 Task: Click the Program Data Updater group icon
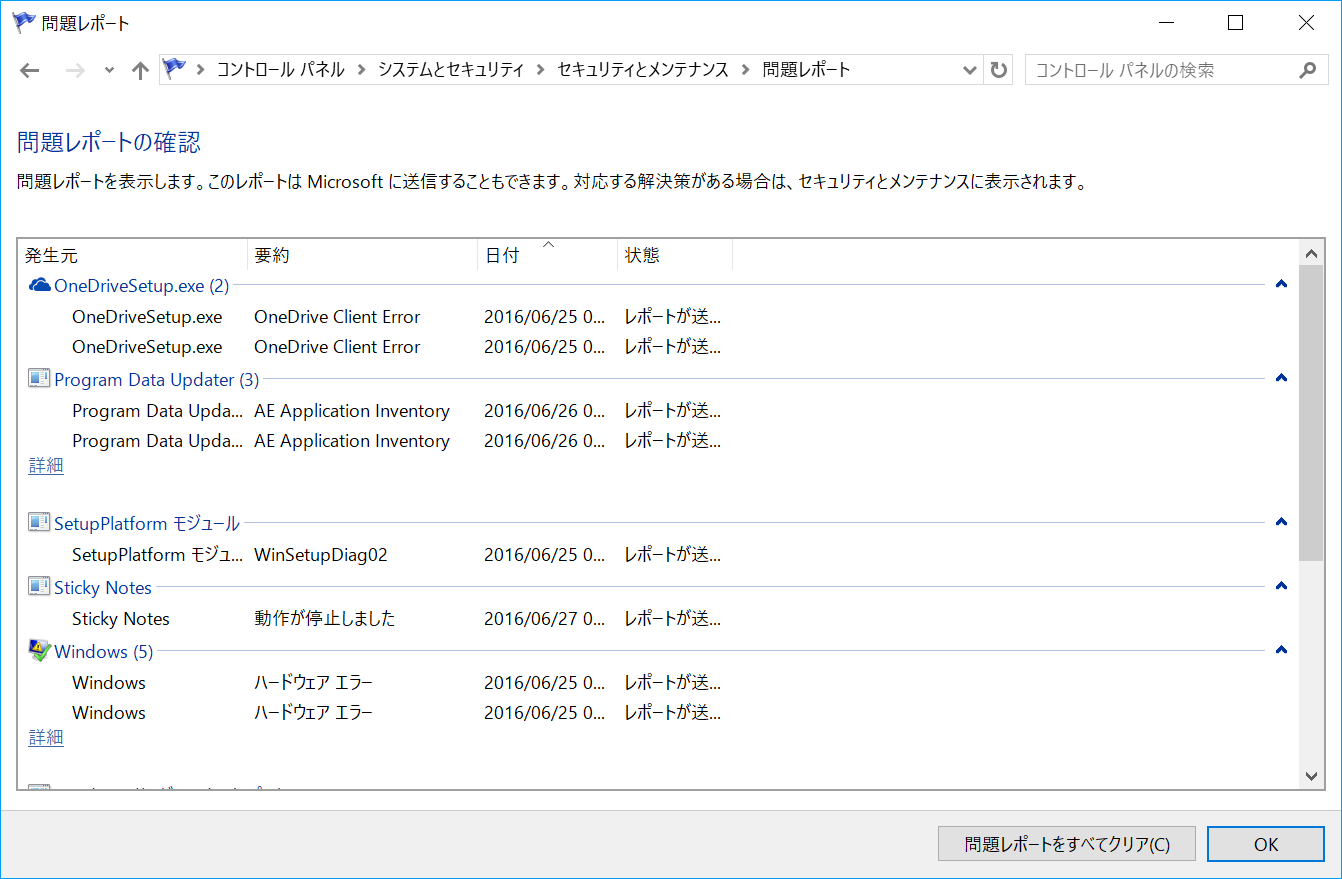pos(39,379)
